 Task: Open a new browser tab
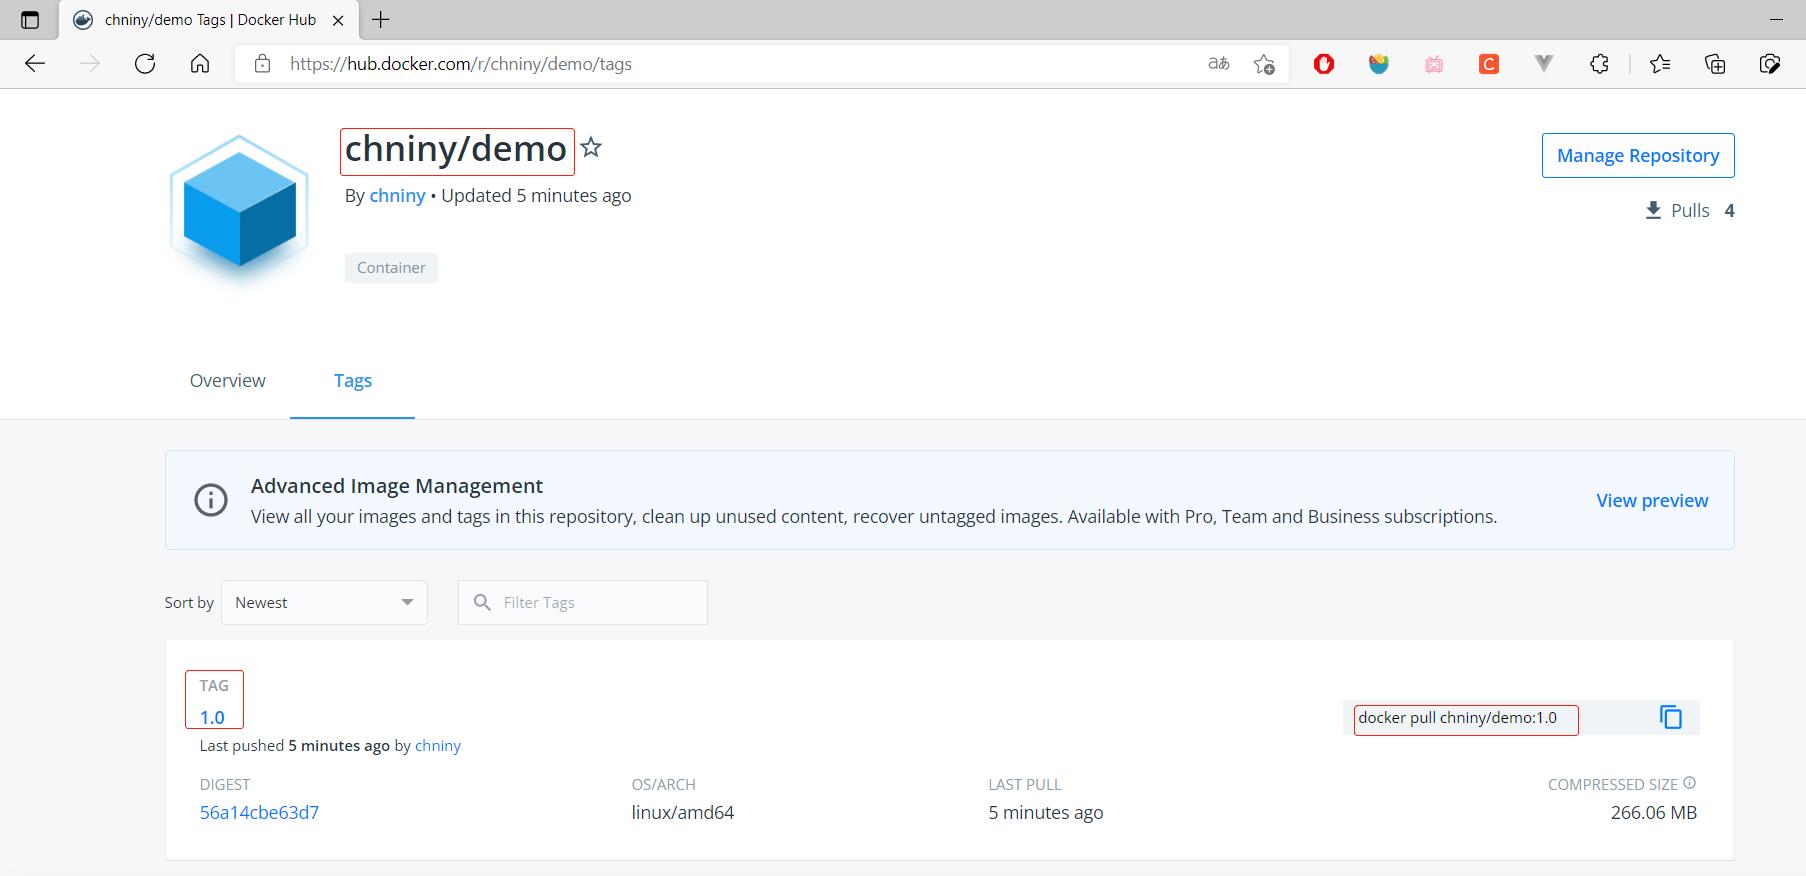click(381, 19)
